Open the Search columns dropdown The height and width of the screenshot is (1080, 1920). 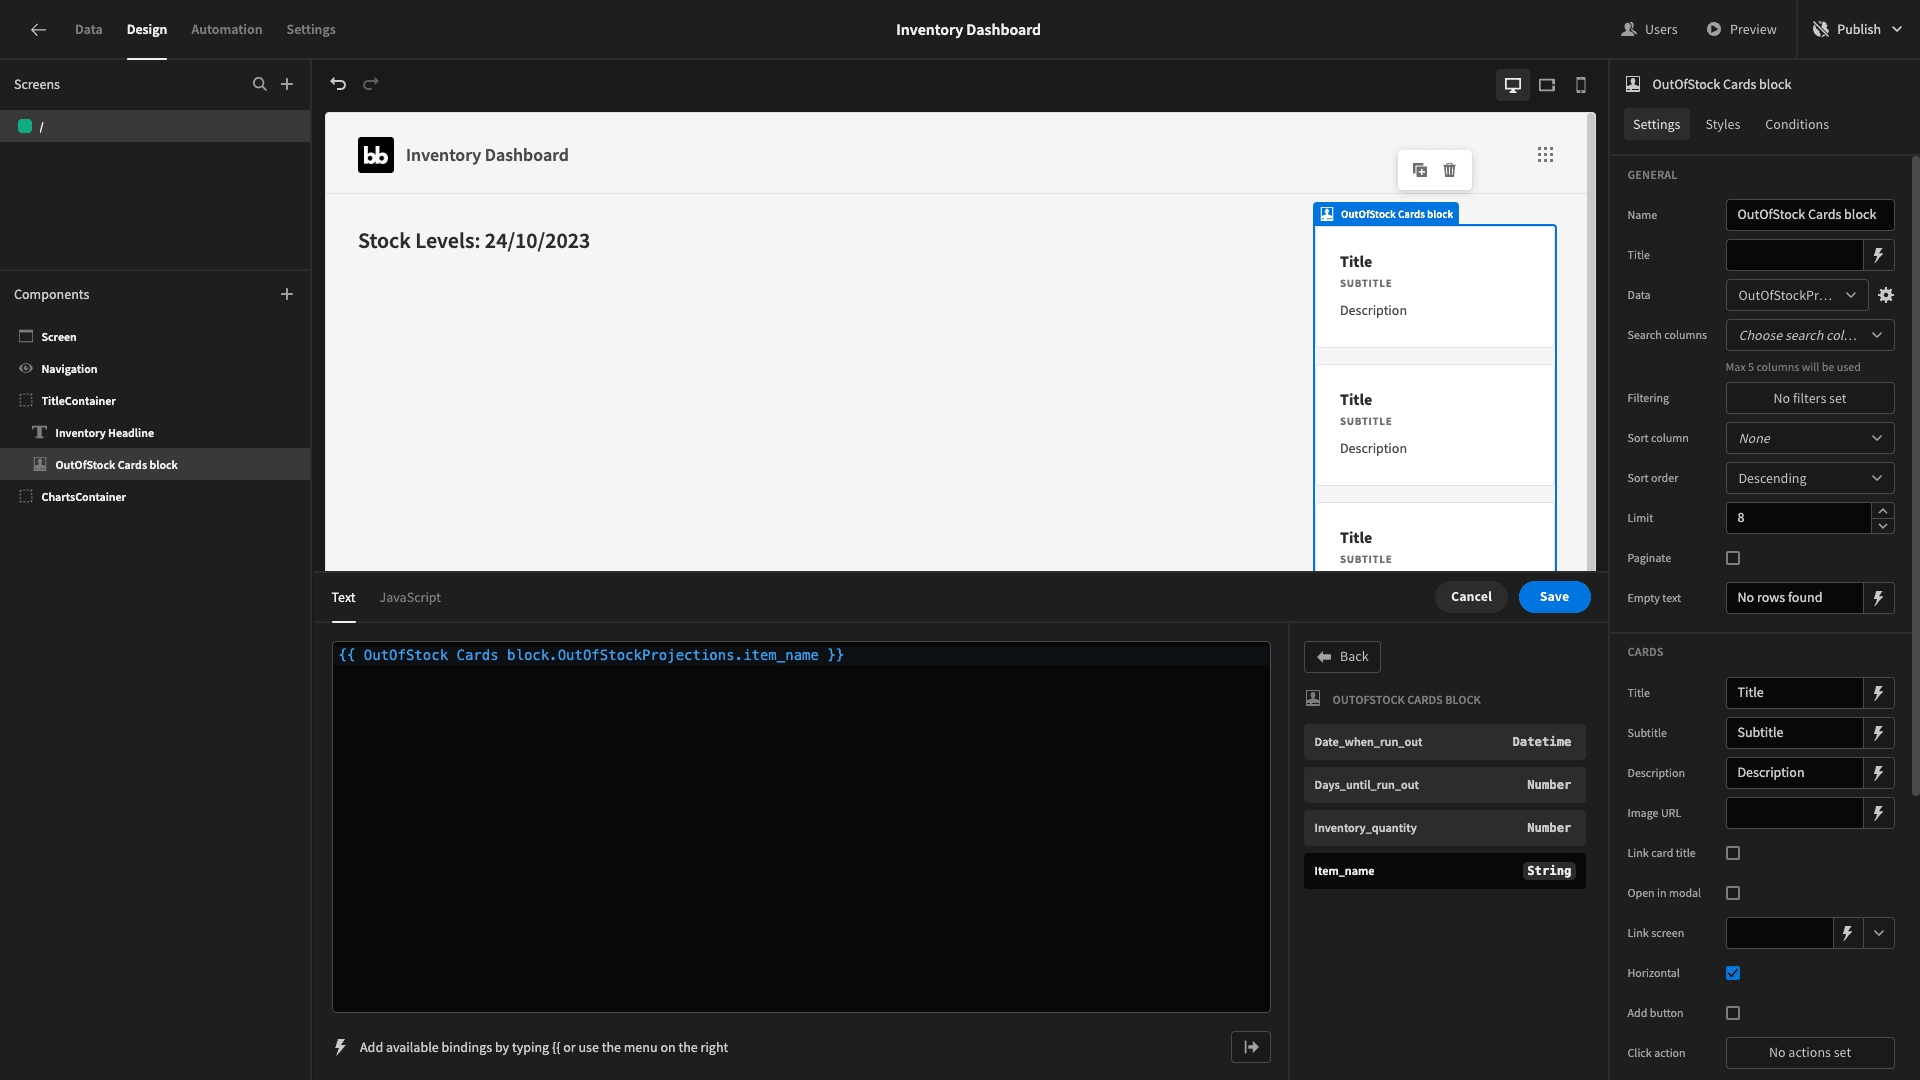click(1810, 335)
